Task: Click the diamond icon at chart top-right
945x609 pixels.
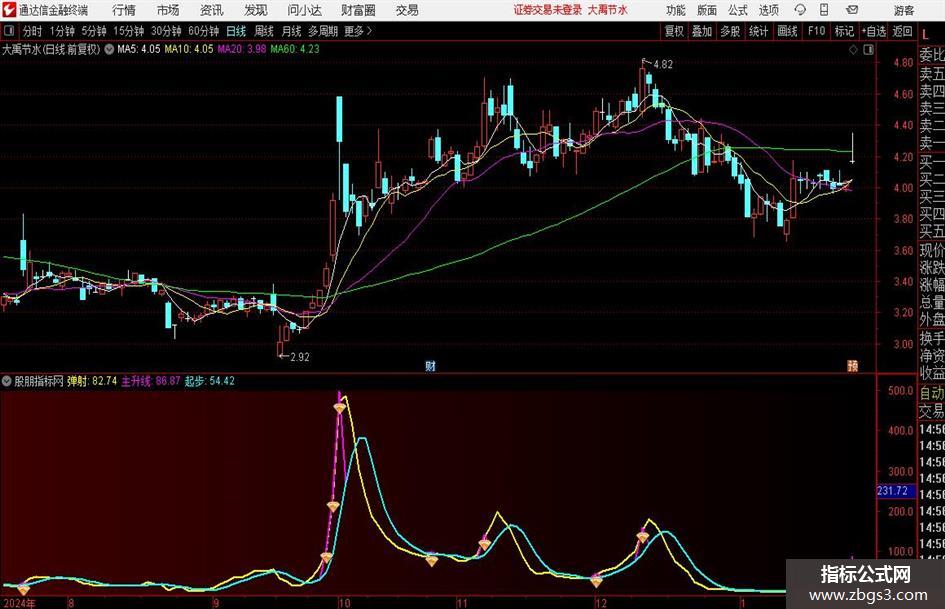Action: click(853, 50)
